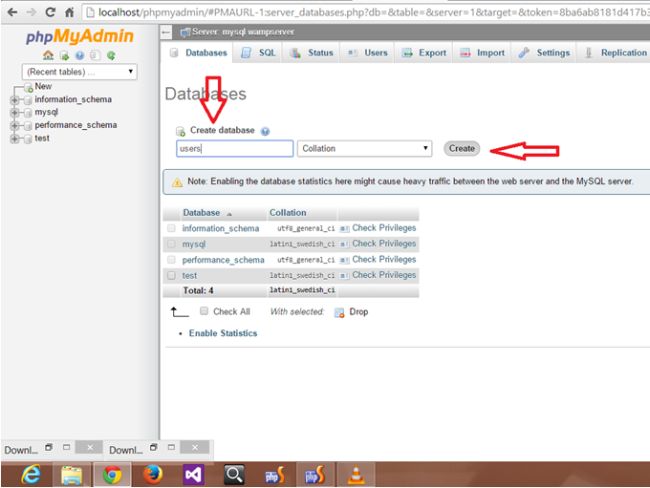The image size is (650, 488).
Task: Open VLC media player from the taskbar
Action: pyautogui.click(x=356, y=474)
